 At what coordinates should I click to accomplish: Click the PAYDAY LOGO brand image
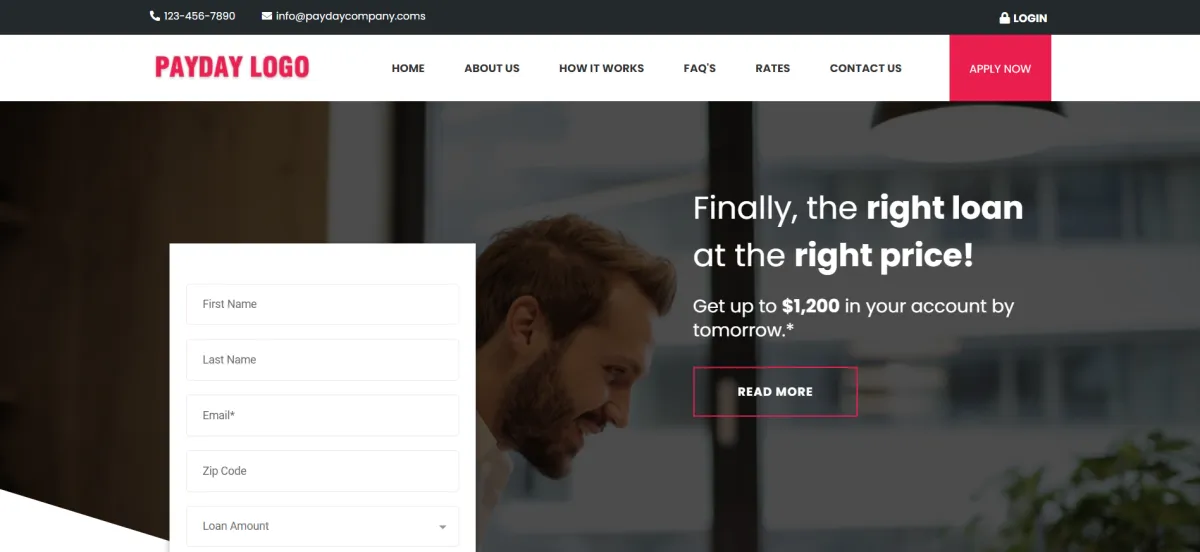coord(232,67)
